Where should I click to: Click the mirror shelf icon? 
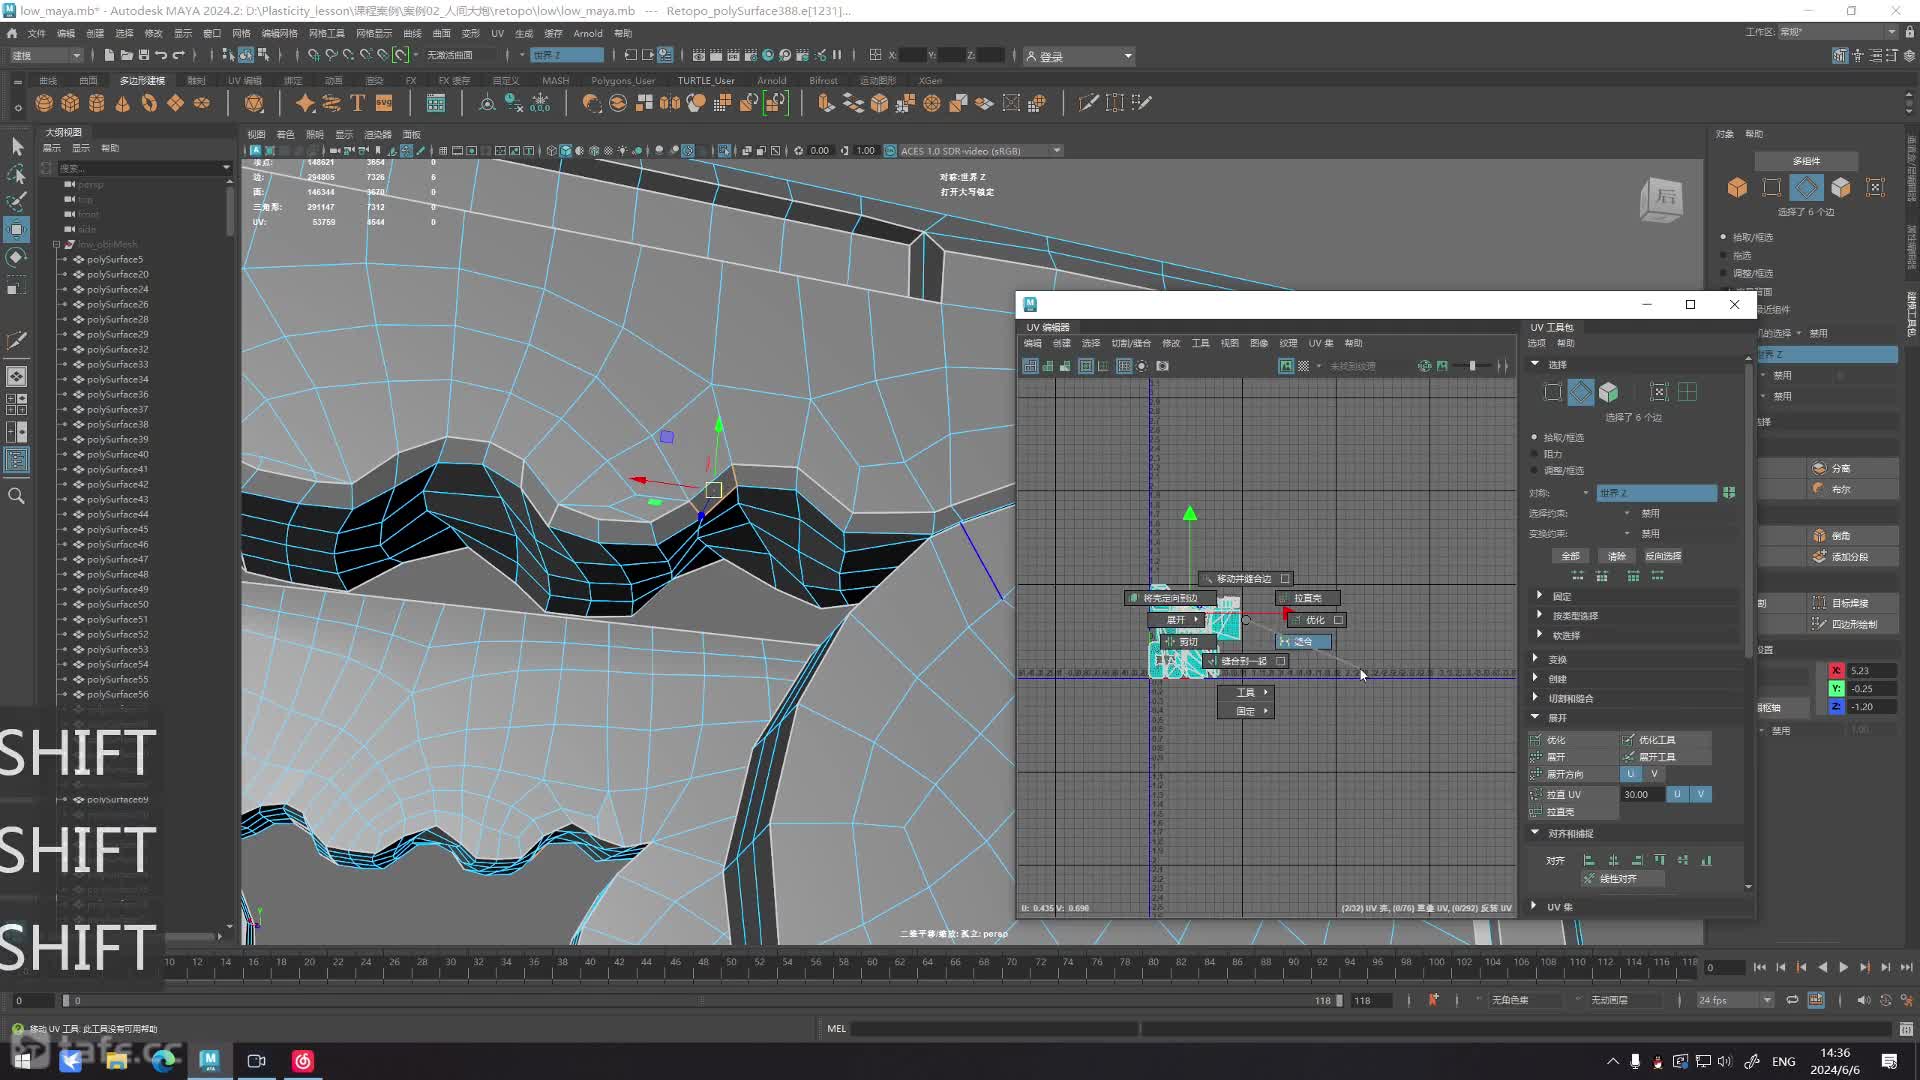pos(670,103)
